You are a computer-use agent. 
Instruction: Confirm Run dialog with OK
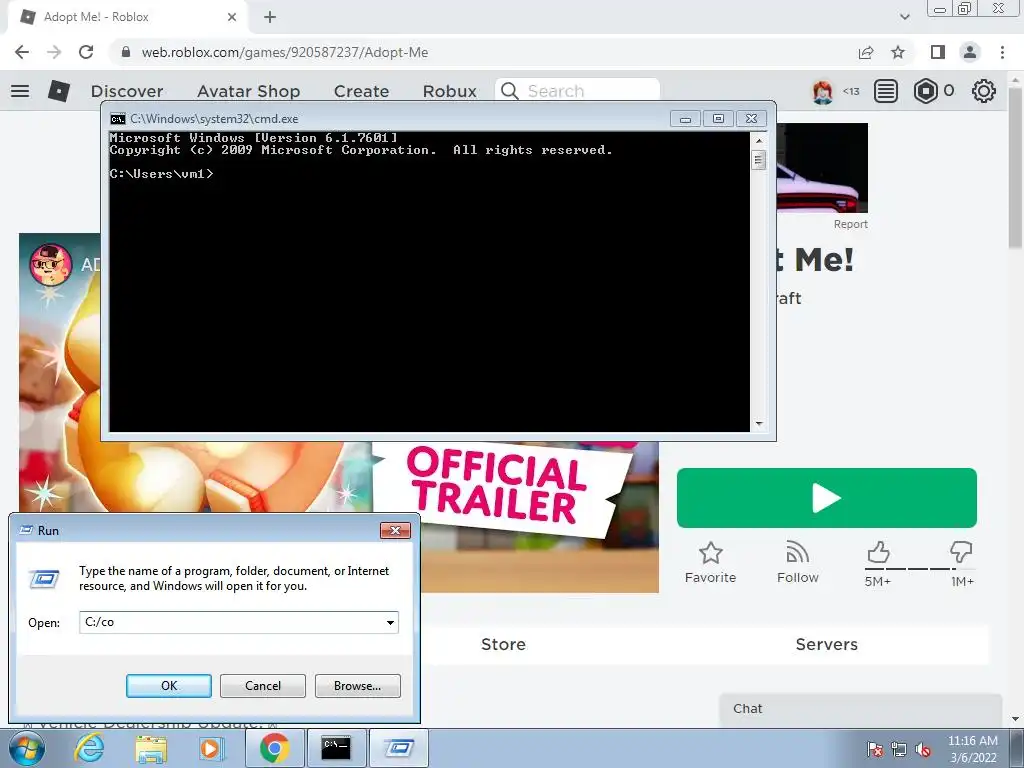pos(168,686)
